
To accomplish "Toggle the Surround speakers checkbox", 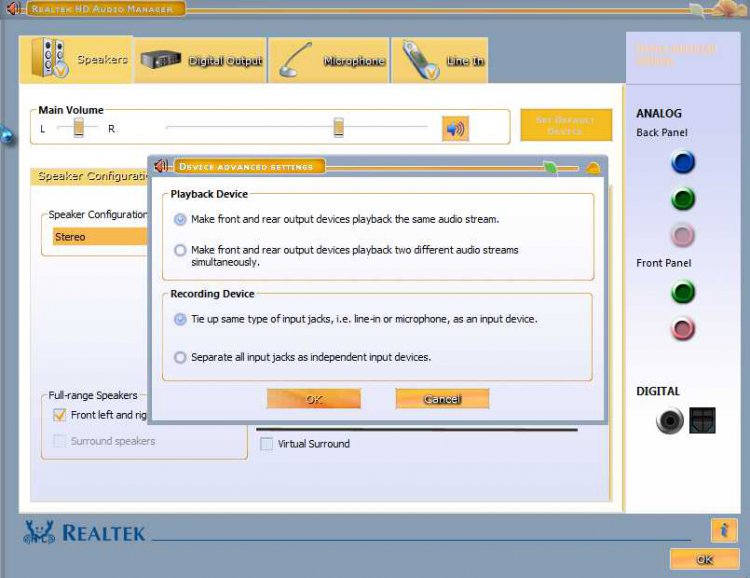I will [59, 441].
